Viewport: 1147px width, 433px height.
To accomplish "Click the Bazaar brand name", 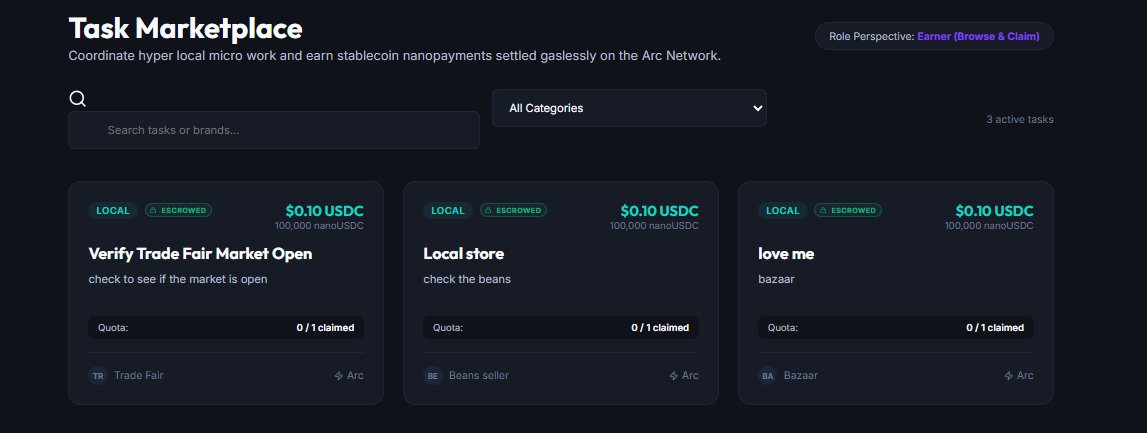I will point(801,376).
